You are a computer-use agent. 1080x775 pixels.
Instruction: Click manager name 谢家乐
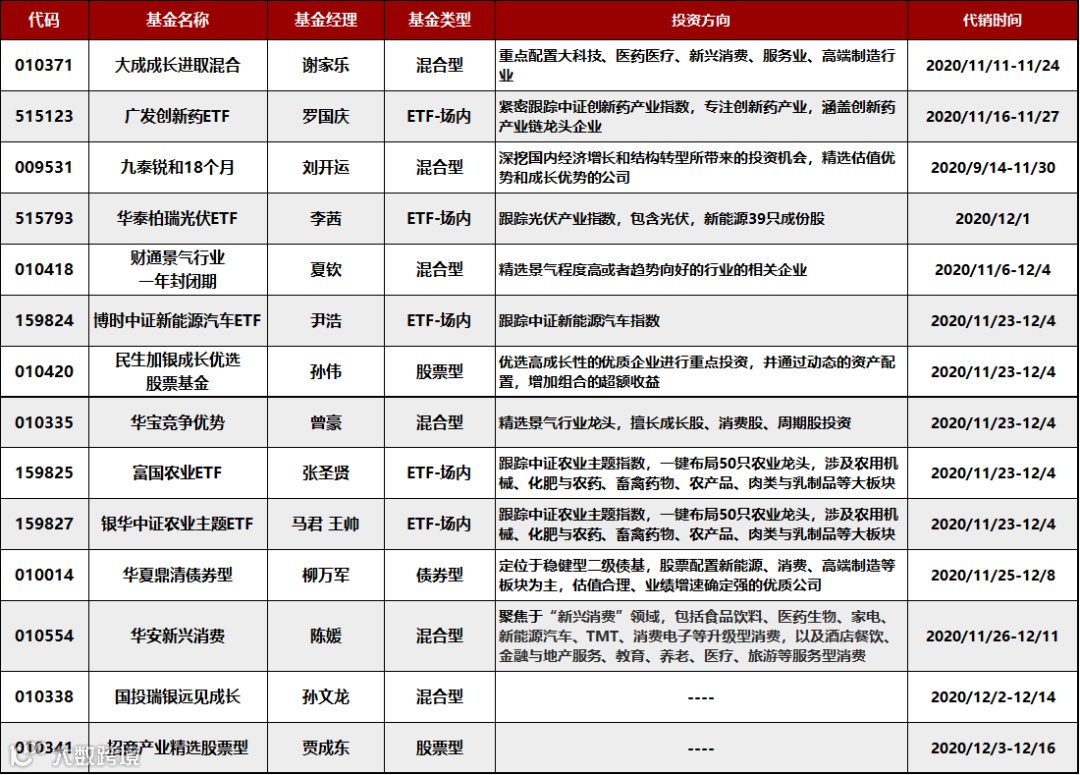326,65
